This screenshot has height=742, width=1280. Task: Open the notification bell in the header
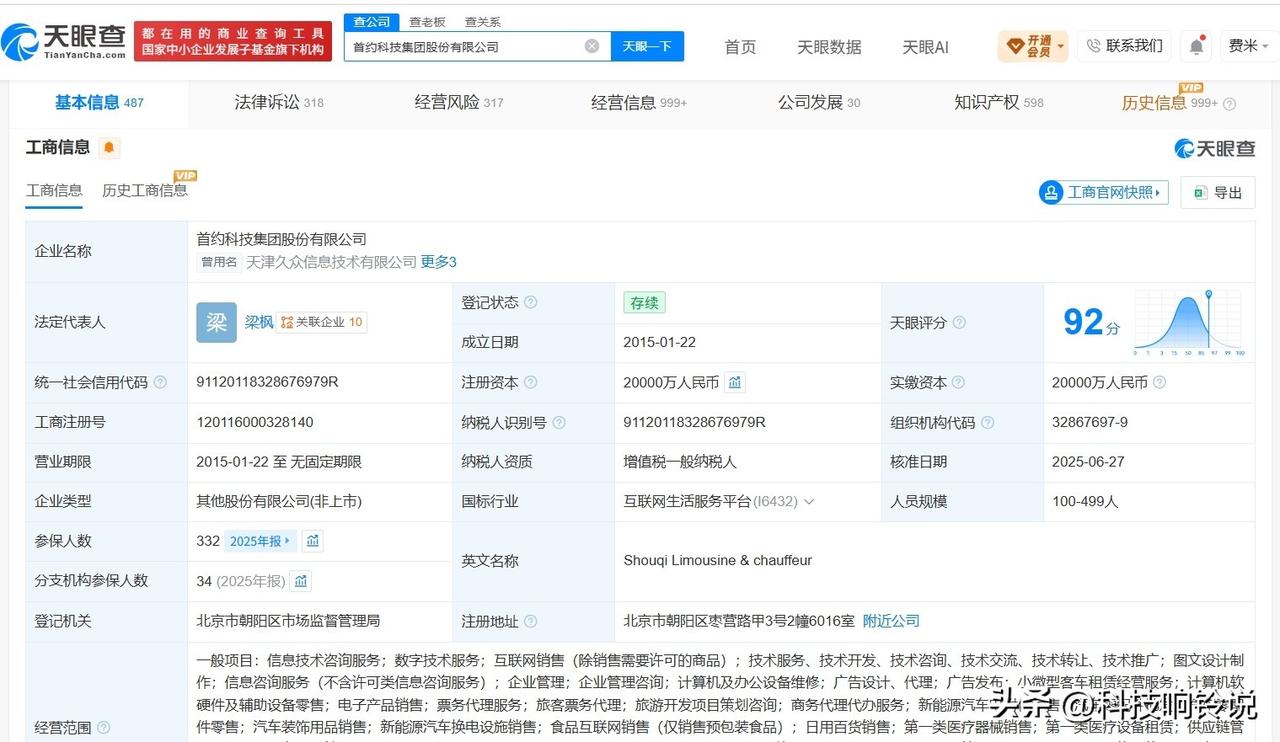click(x=1196, y=46)
